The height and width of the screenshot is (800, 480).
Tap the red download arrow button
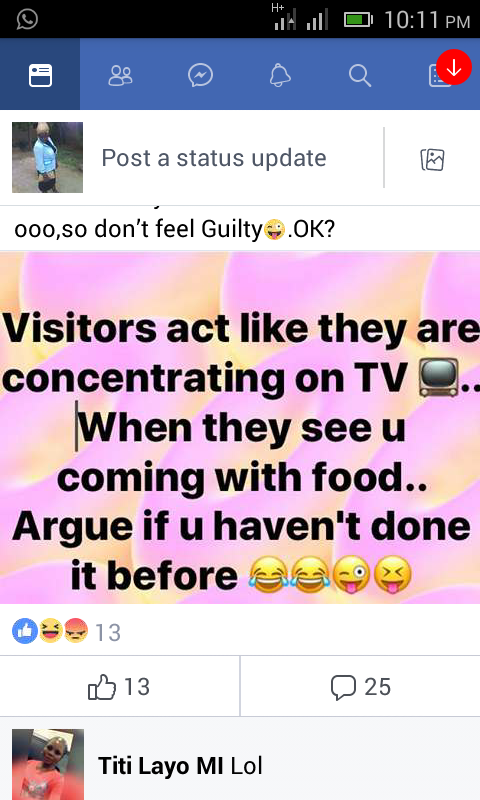pyautogui.click(x=453, y=67)
